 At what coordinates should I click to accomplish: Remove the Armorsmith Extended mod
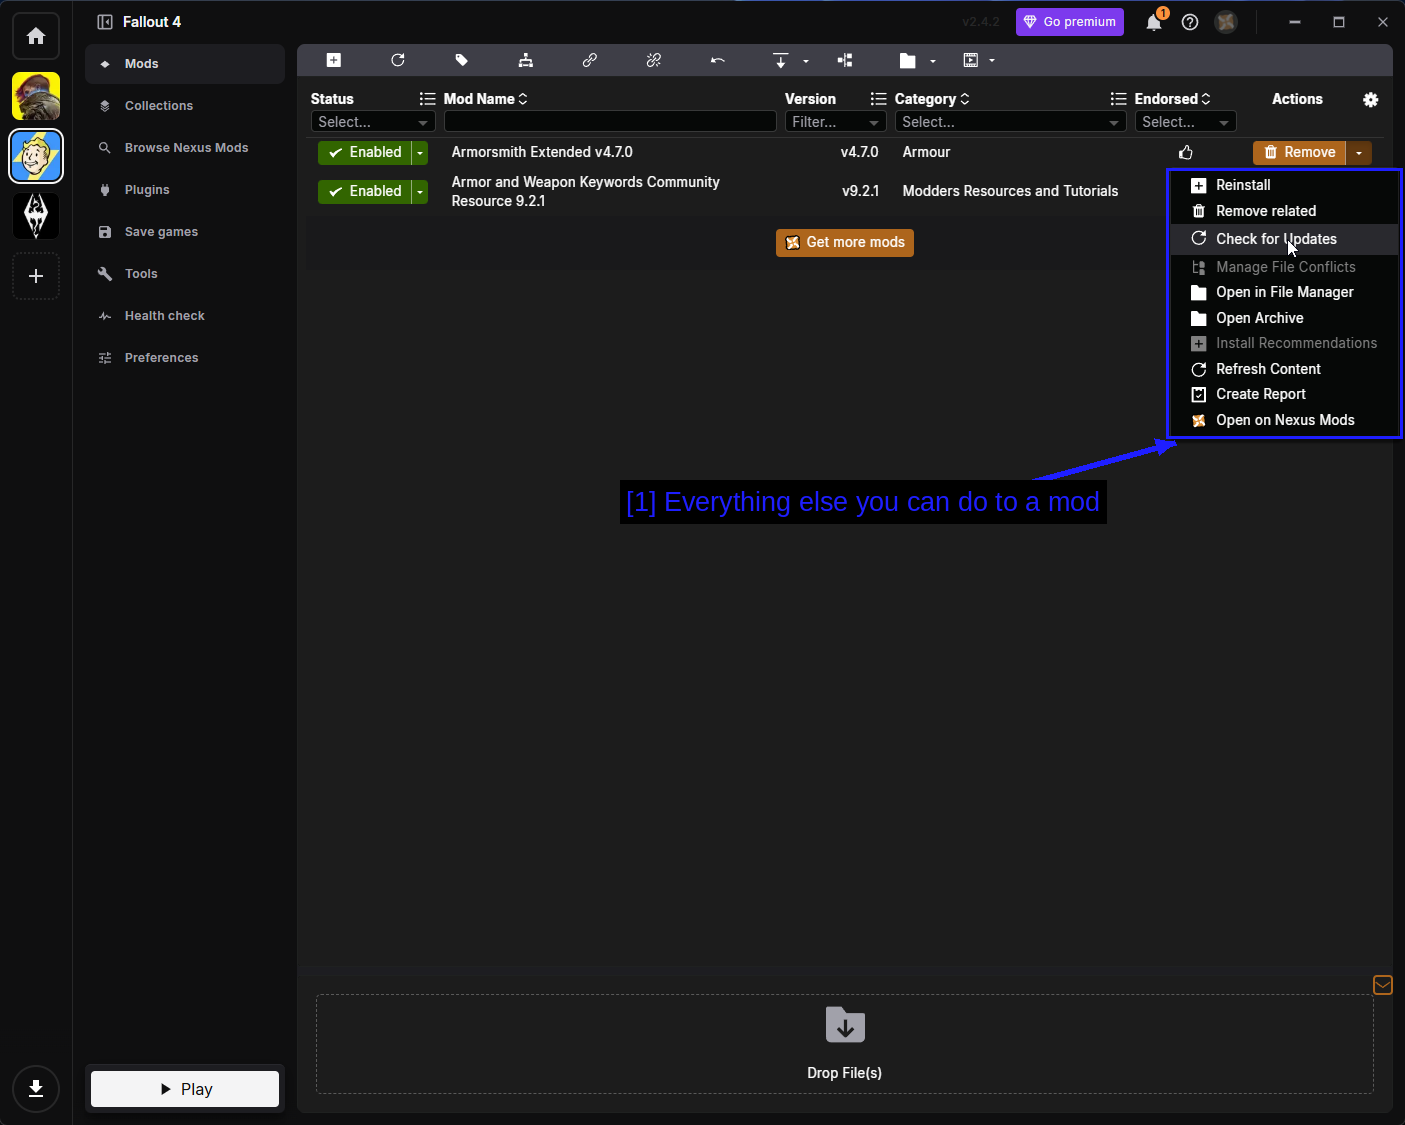pyautogui.click(x=1300, y=152)
